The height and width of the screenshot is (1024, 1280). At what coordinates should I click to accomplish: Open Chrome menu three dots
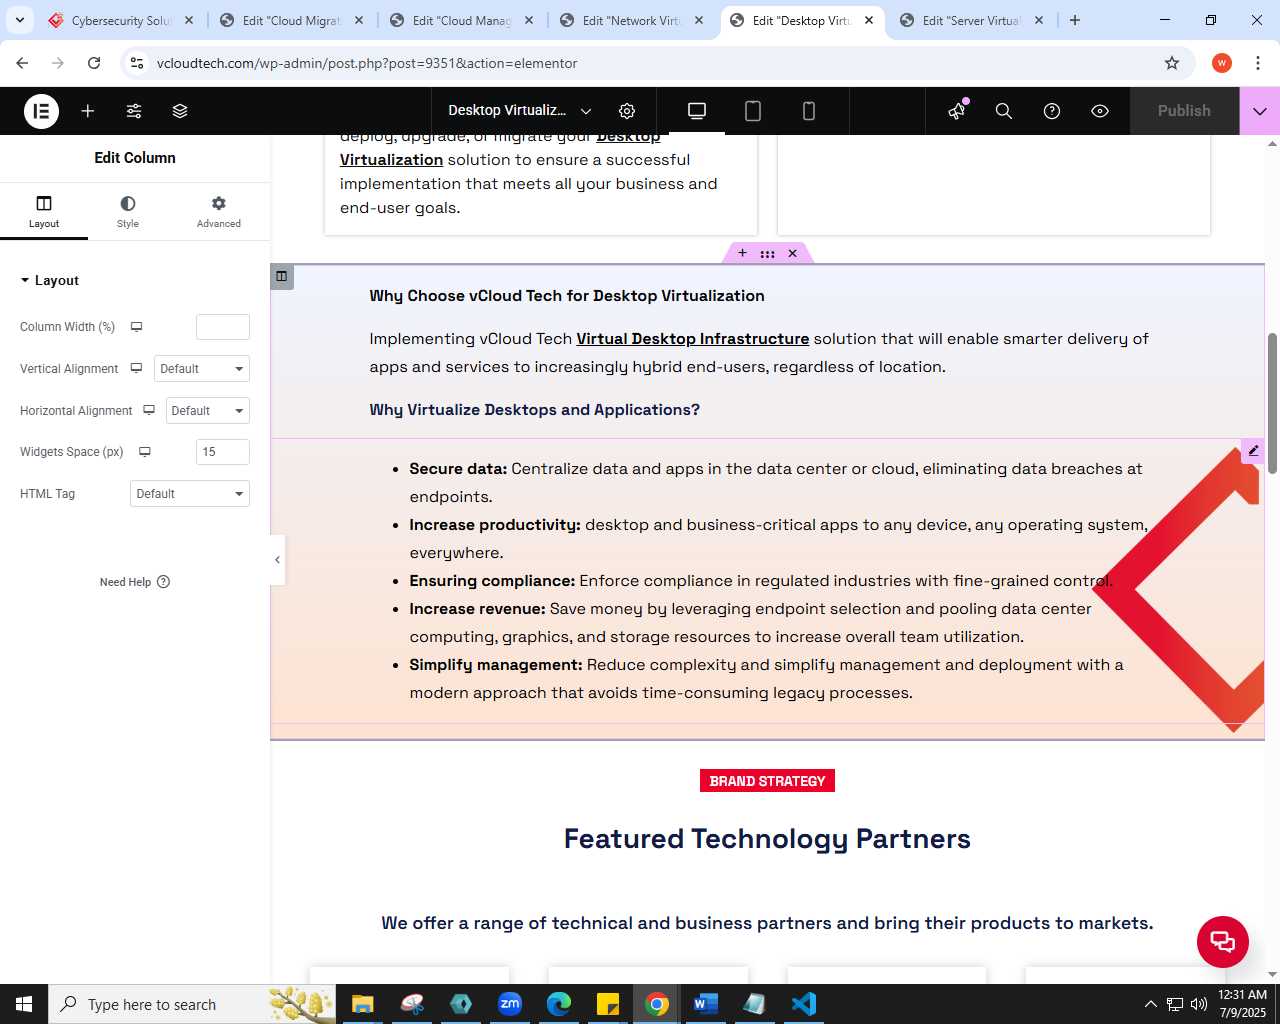[x=1257, y=63]
